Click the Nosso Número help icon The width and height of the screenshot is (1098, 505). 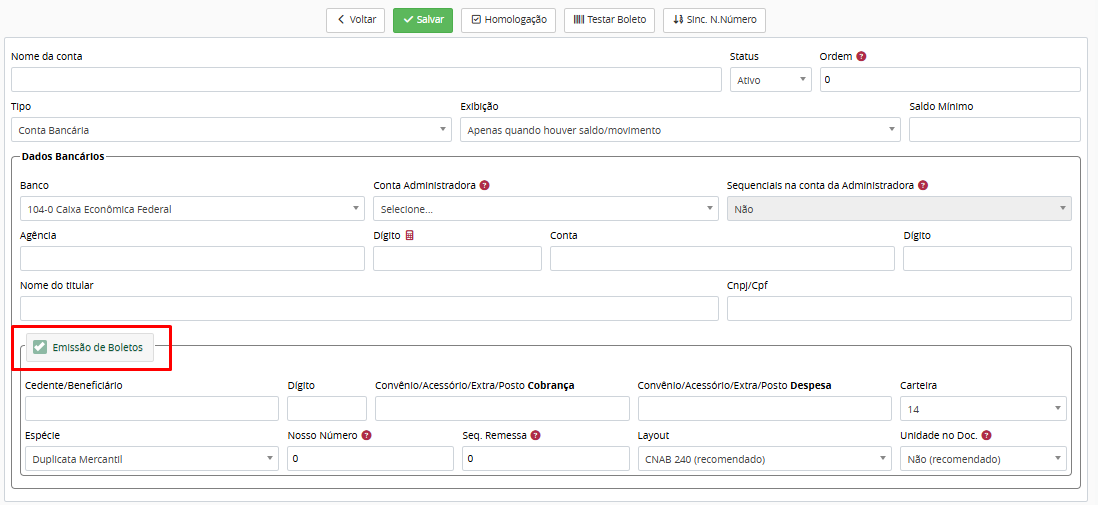[367, 435]
